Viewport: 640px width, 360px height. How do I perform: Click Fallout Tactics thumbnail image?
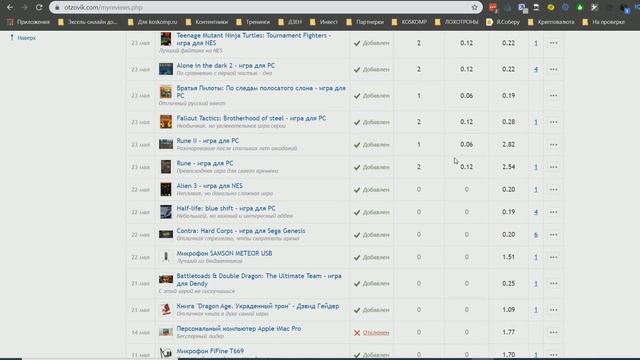click(166, 122)
